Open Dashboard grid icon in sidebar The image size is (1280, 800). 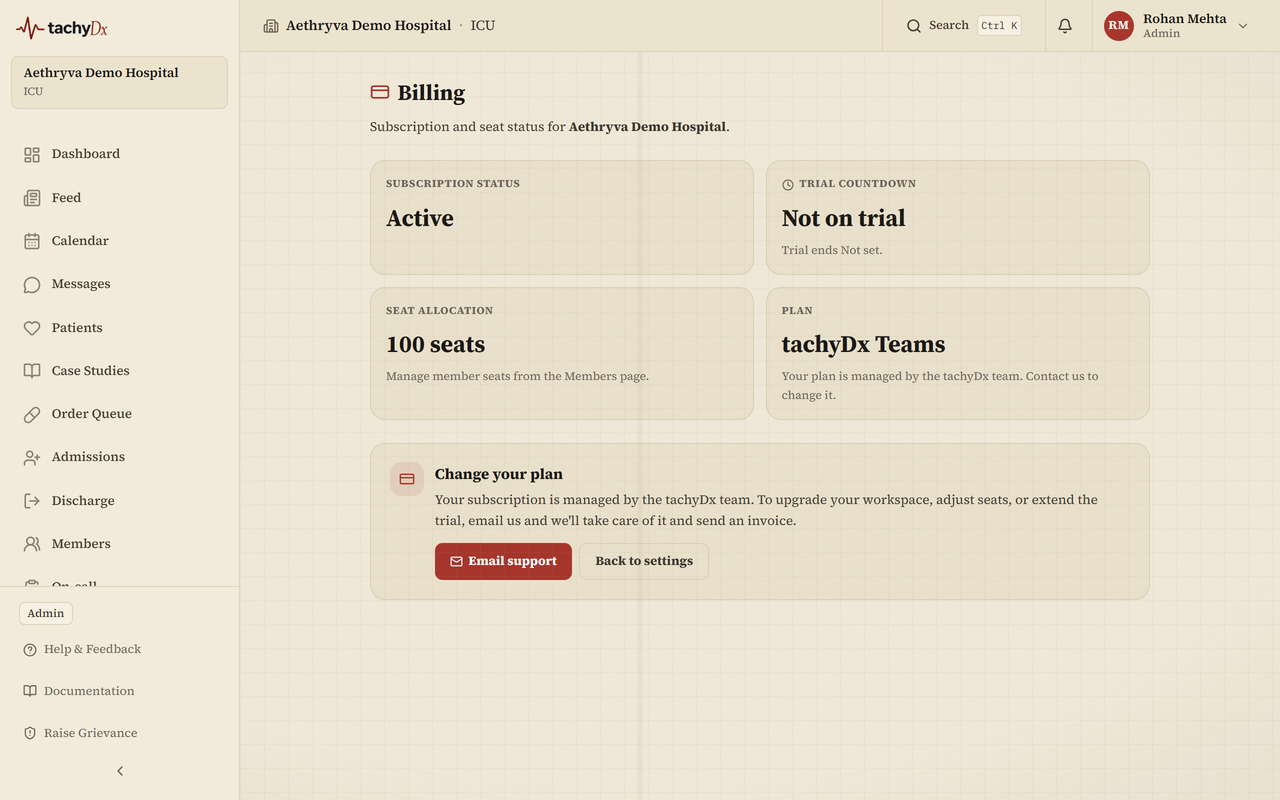[x=32, y=154]
